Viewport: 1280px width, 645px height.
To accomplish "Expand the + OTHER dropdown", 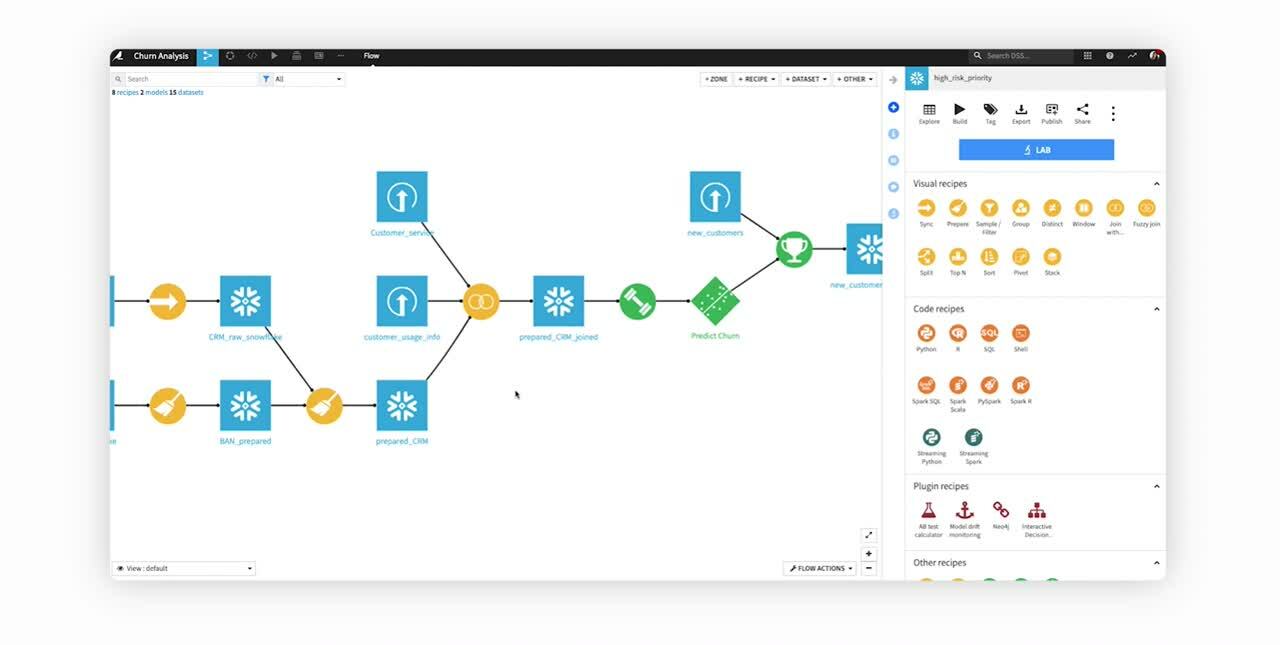I will coord(855,79).
